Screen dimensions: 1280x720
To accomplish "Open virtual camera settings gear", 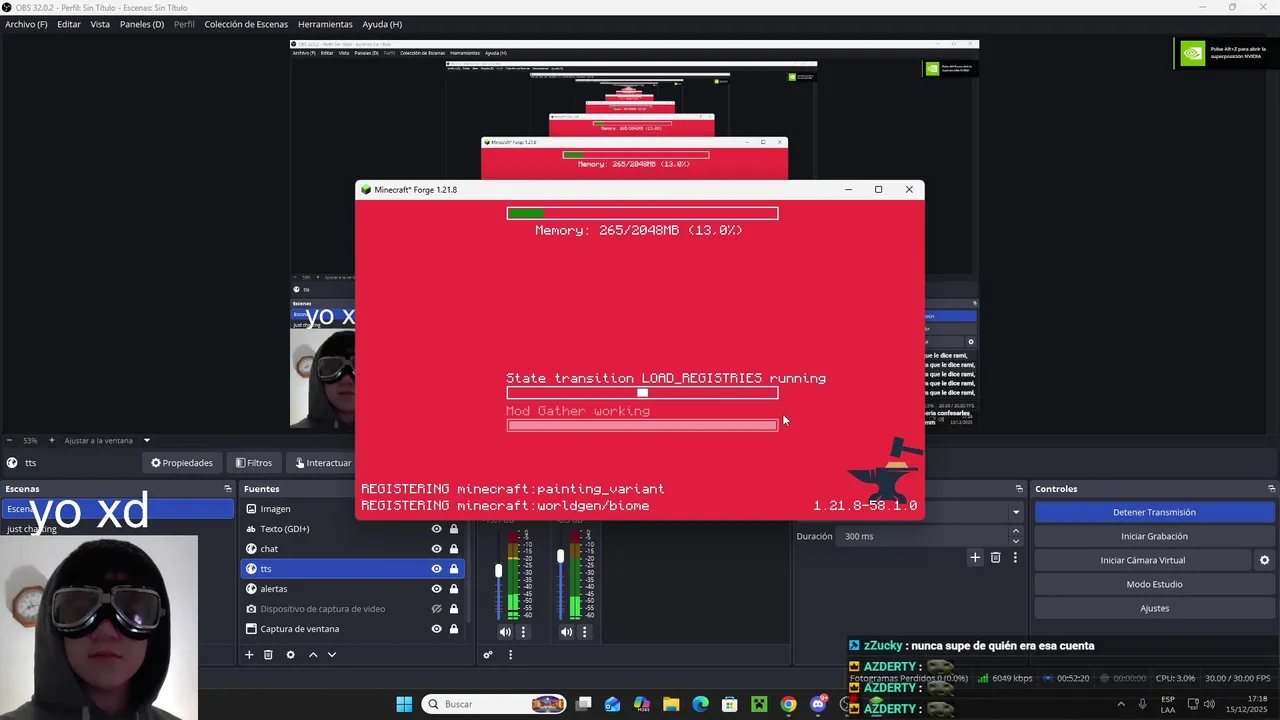I will click(1264, 560).
